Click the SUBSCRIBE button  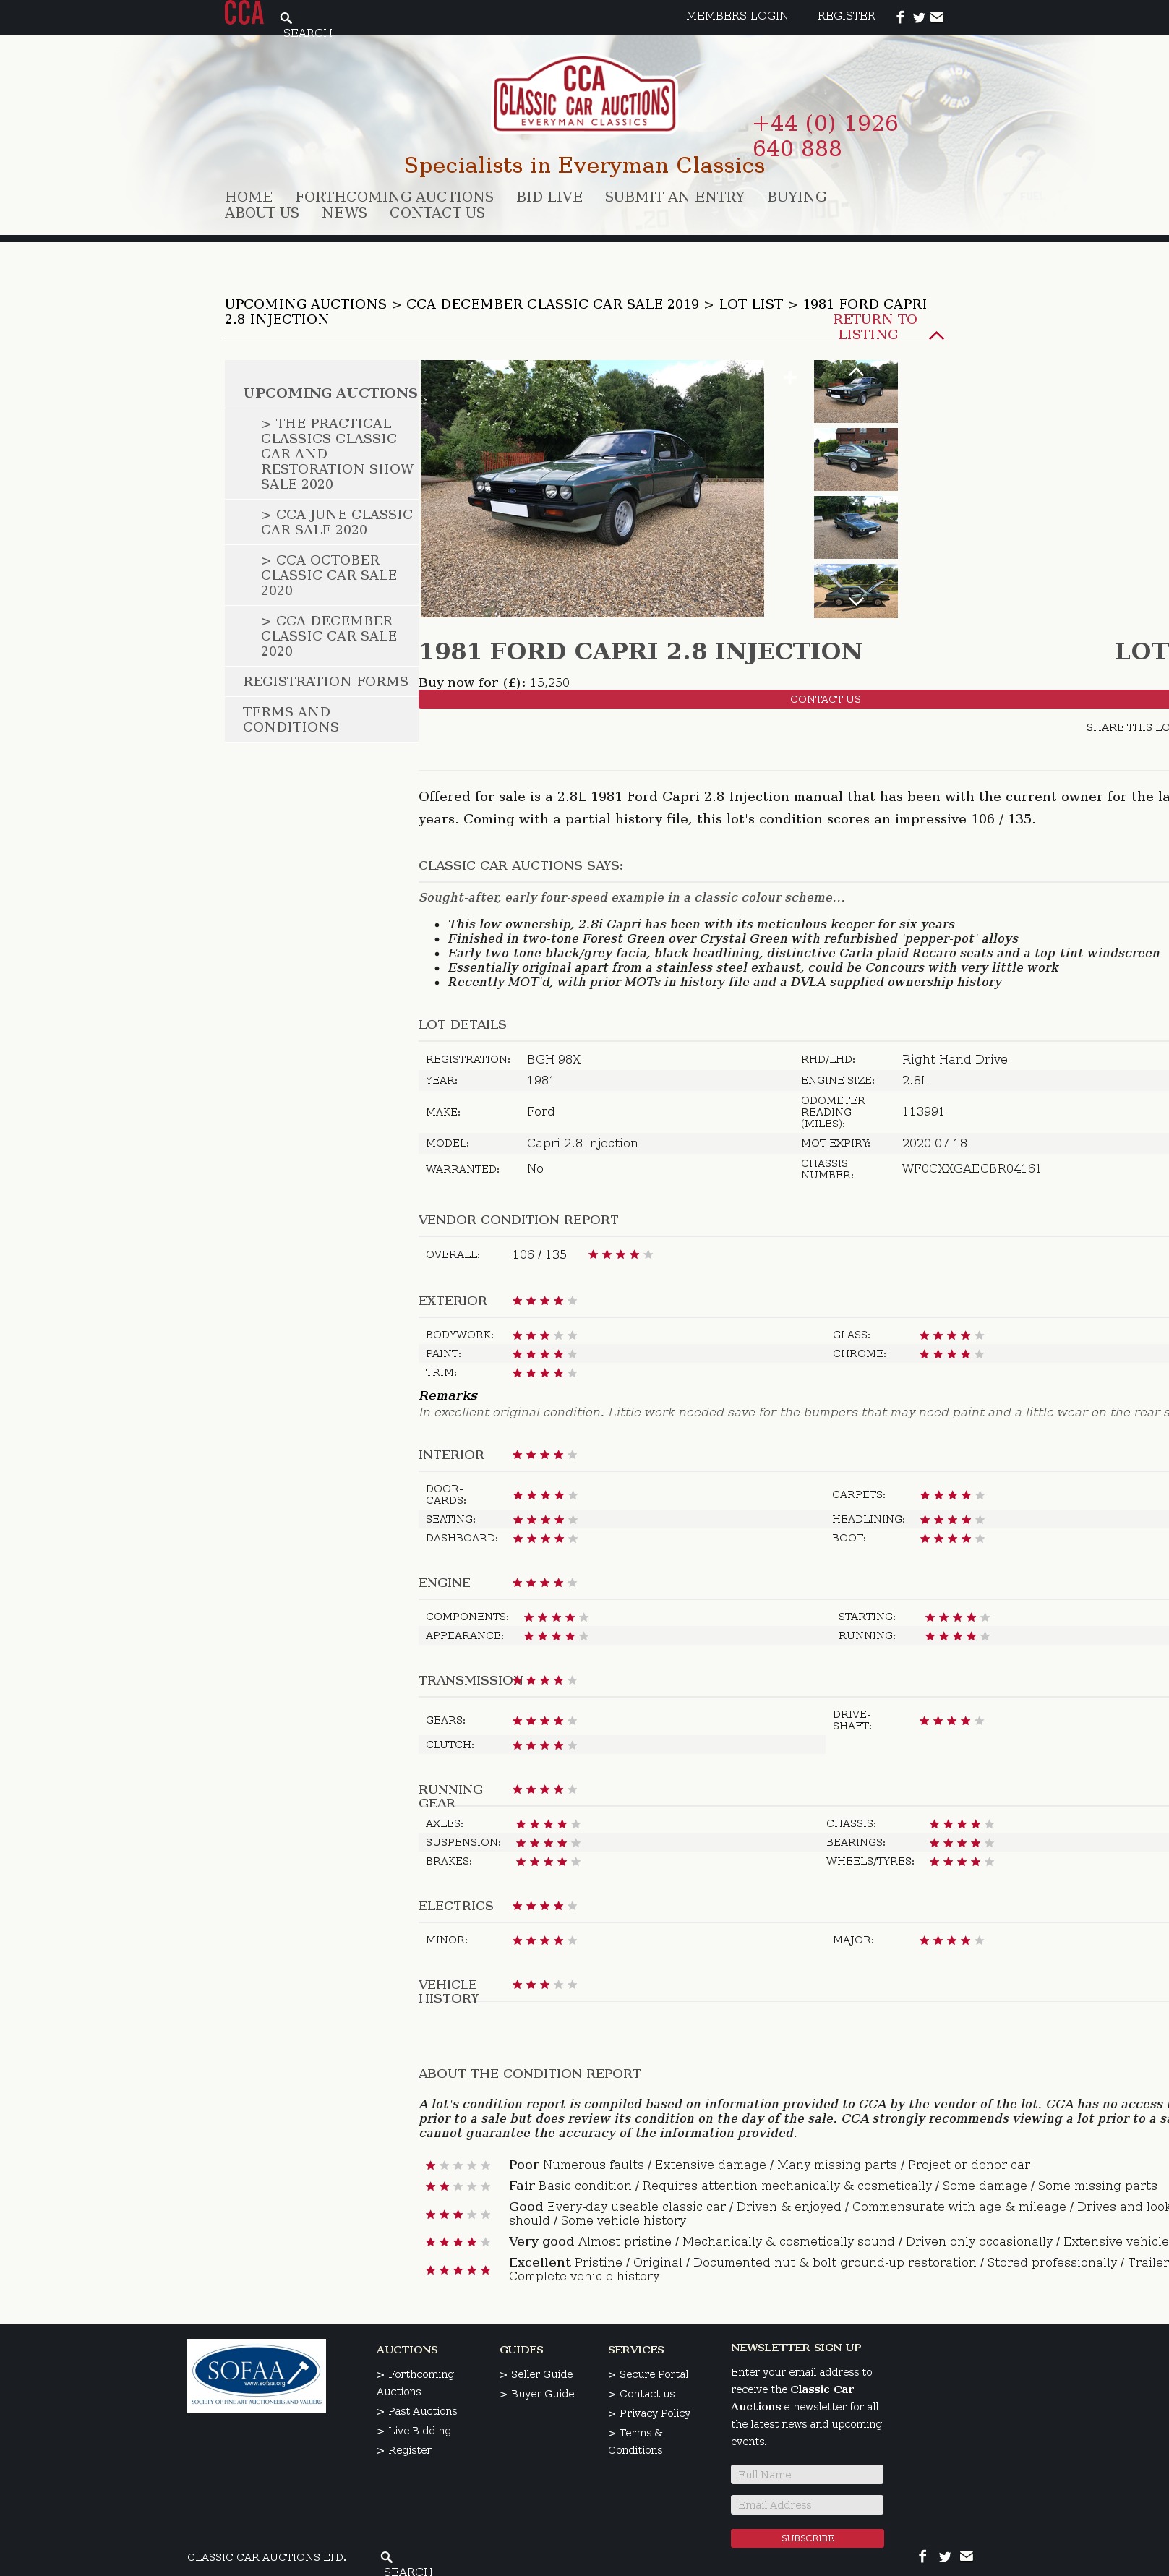click(x=807, y=2538)
